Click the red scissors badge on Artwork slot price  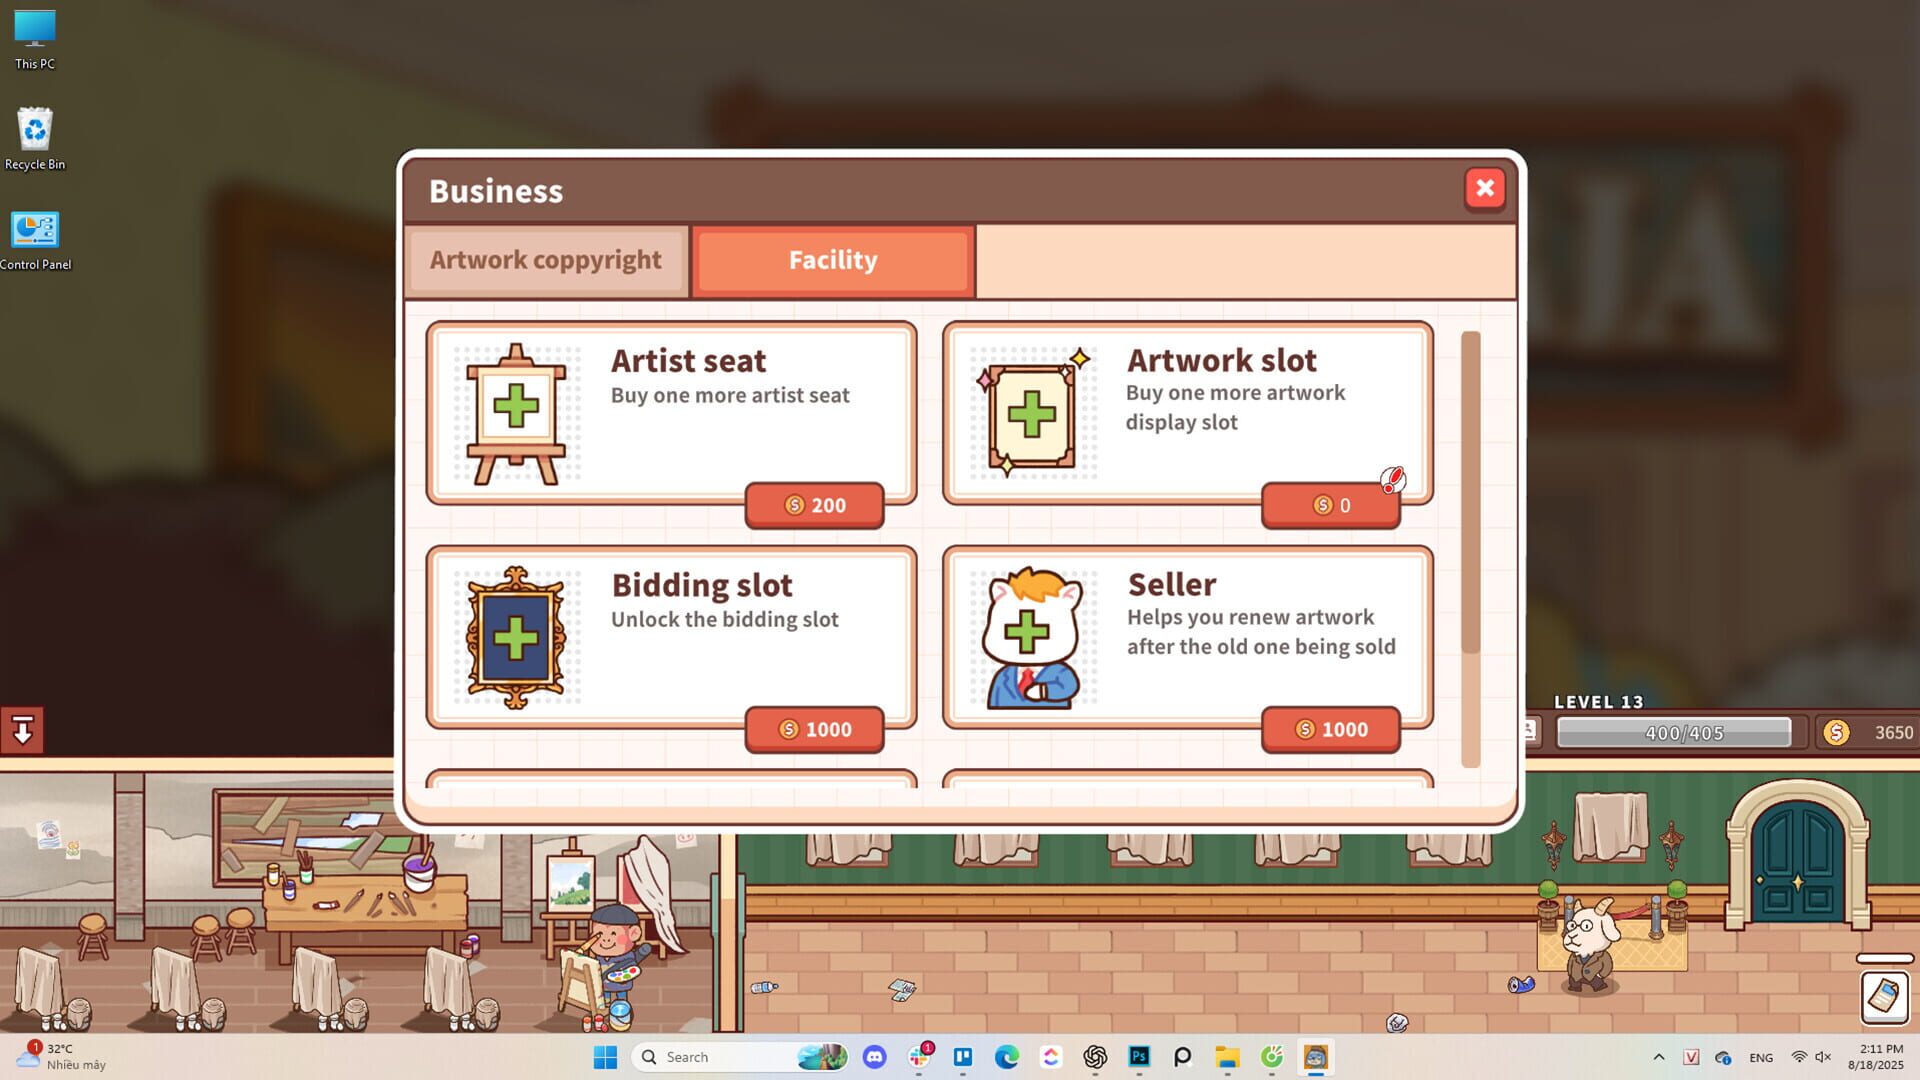1392,480
